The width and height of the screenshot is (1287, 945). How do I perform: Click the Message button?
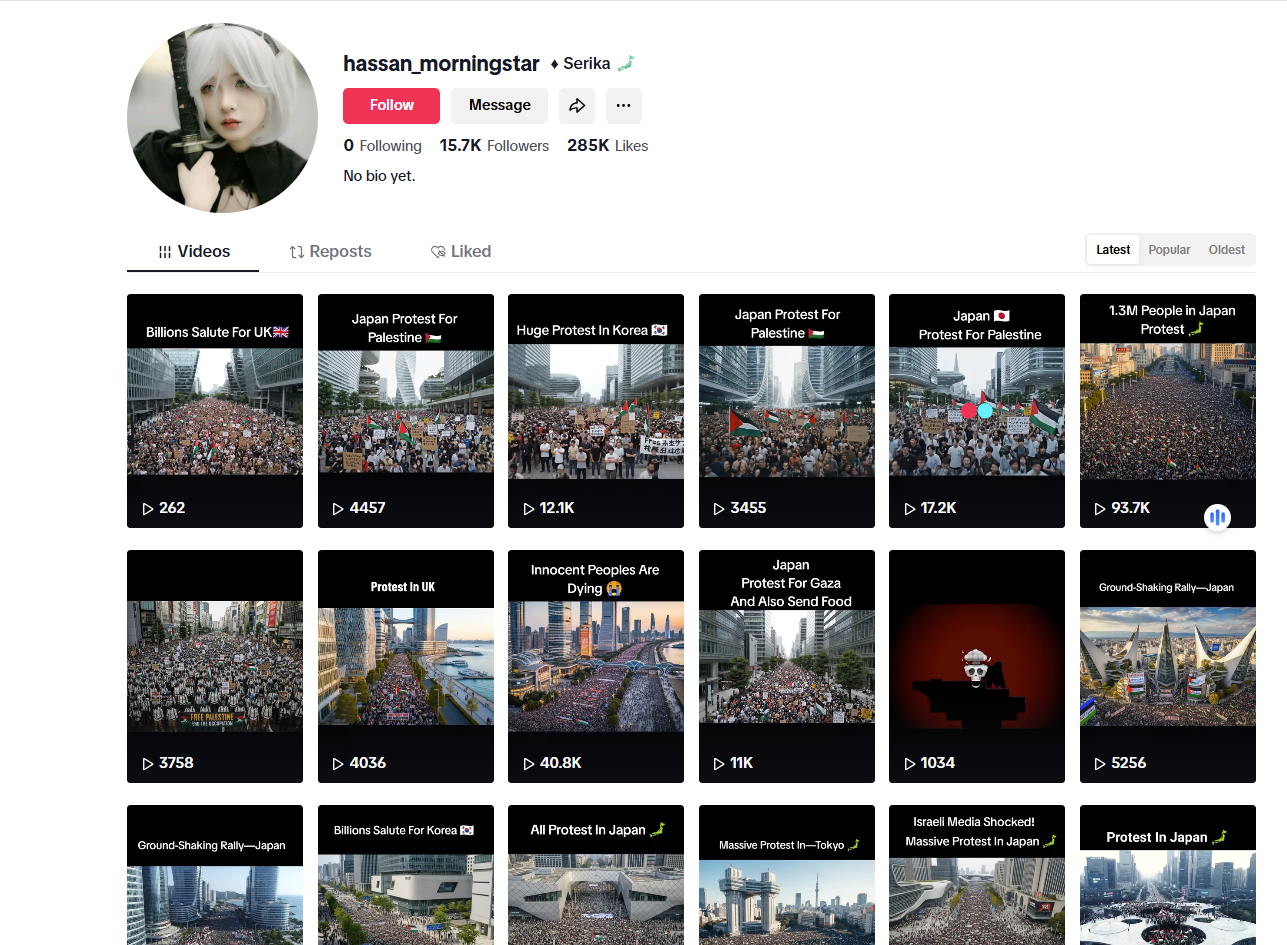tap(499, 106)
